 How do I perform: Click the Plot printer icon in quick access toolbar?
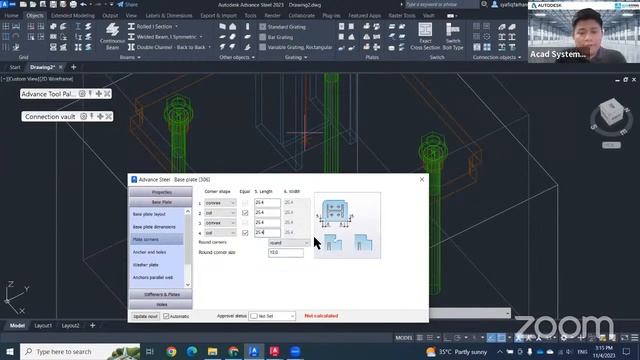pyautogui.click(x=73, y=4)
